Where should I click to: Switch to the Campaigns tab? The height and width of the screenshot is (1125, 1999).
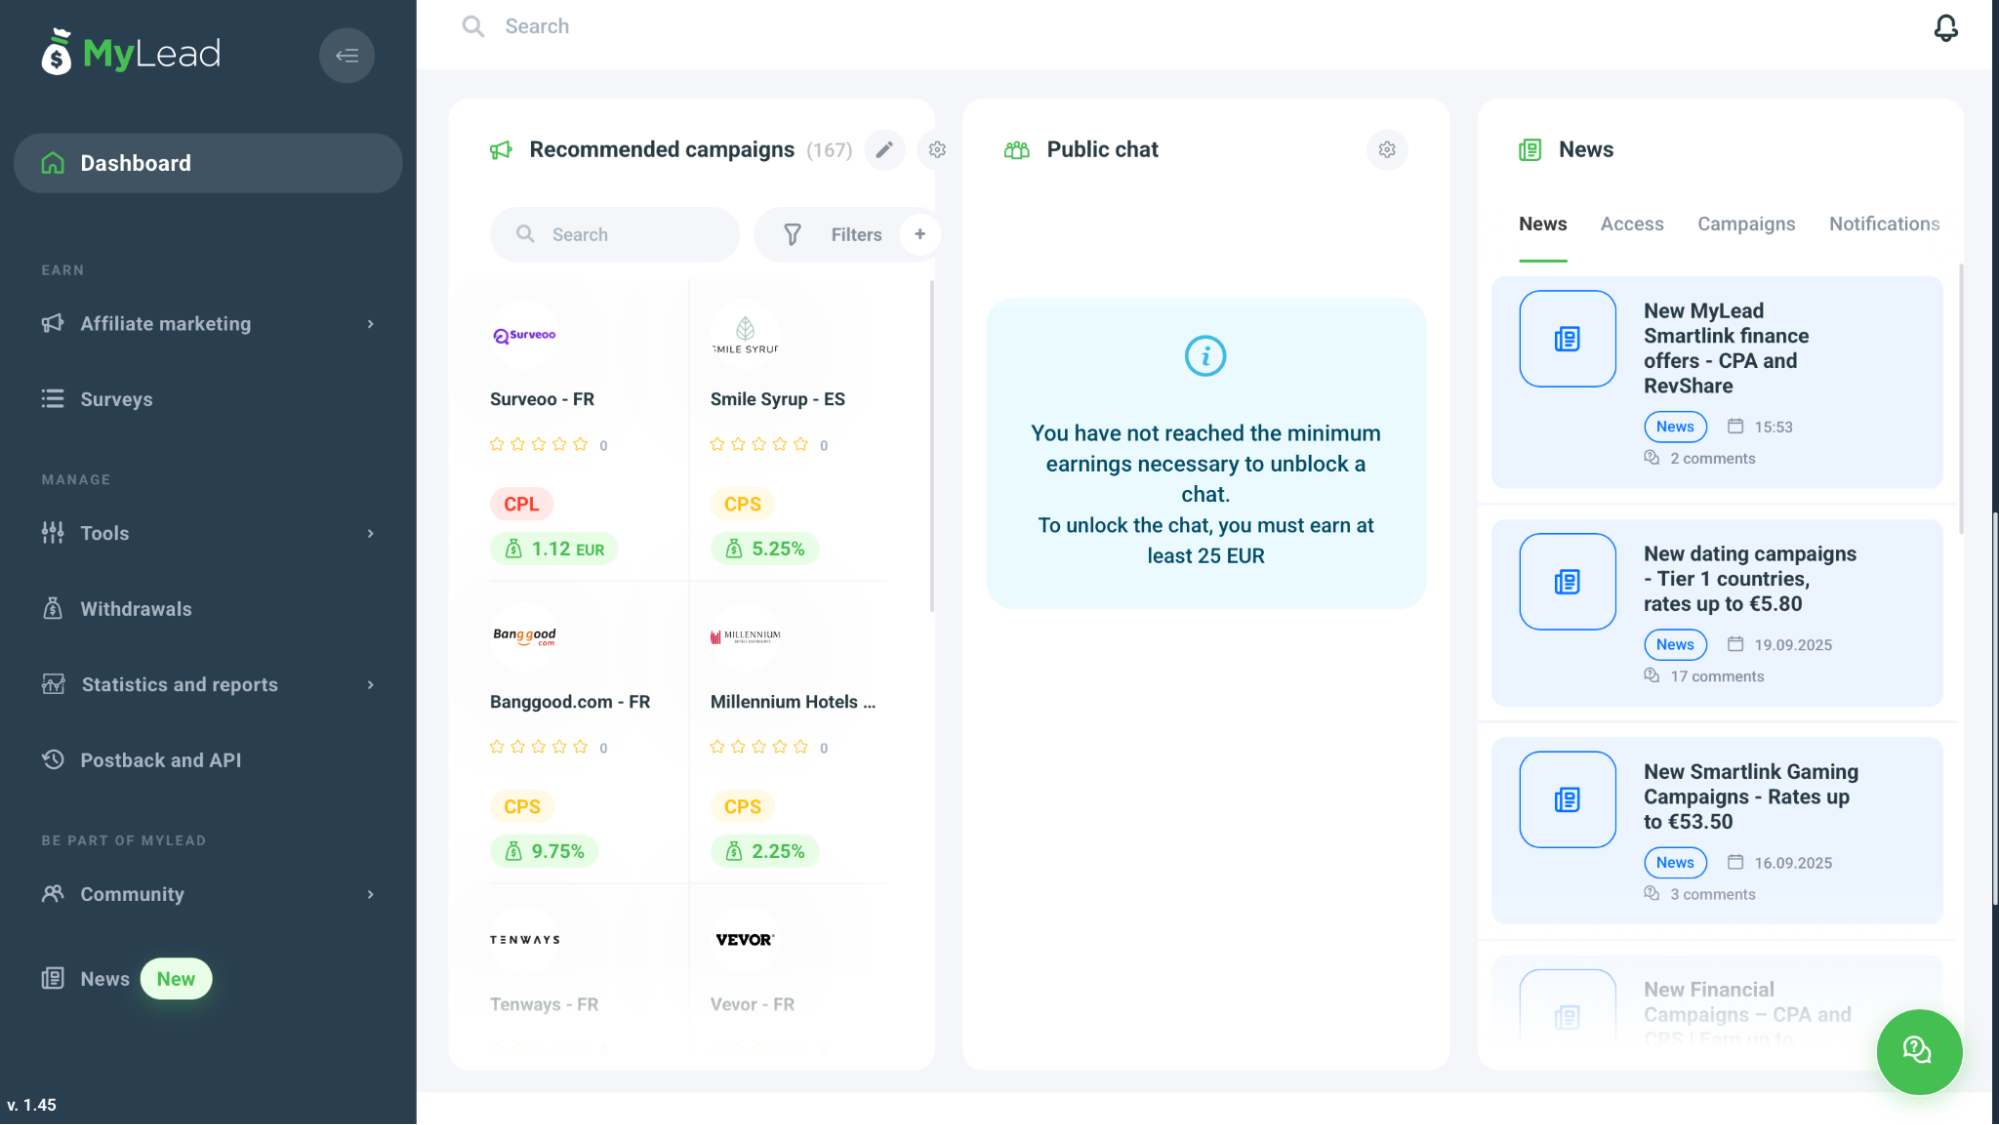(1746, 224)
